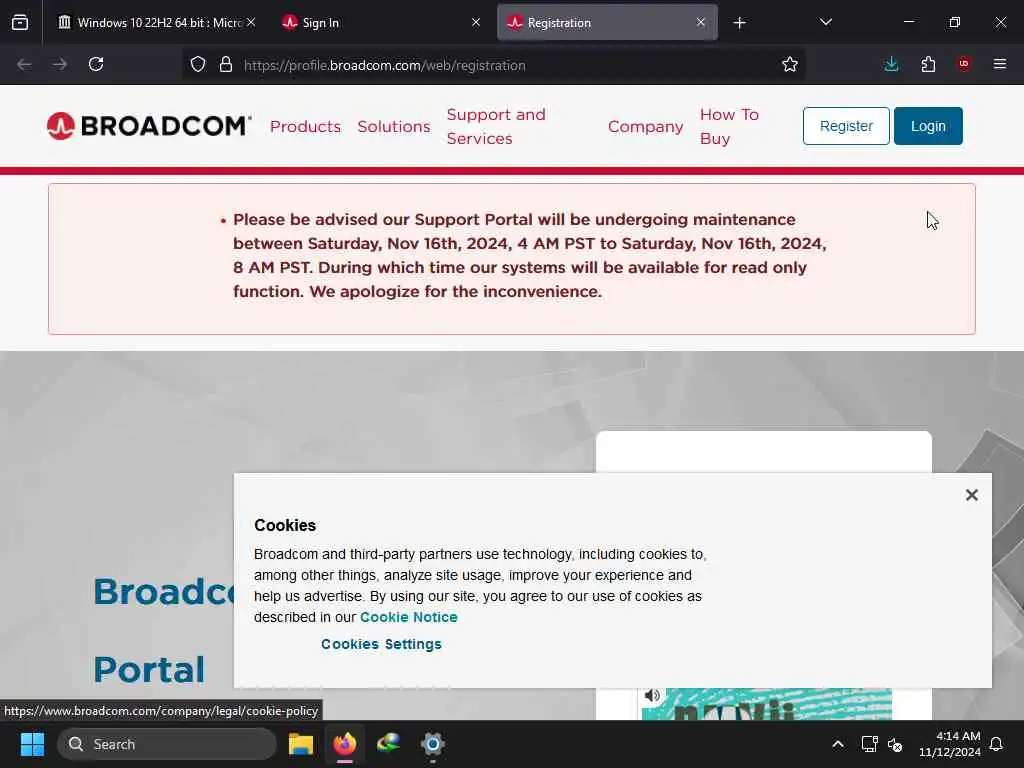Open the How To Buy menu

click(x=729, y=127)
